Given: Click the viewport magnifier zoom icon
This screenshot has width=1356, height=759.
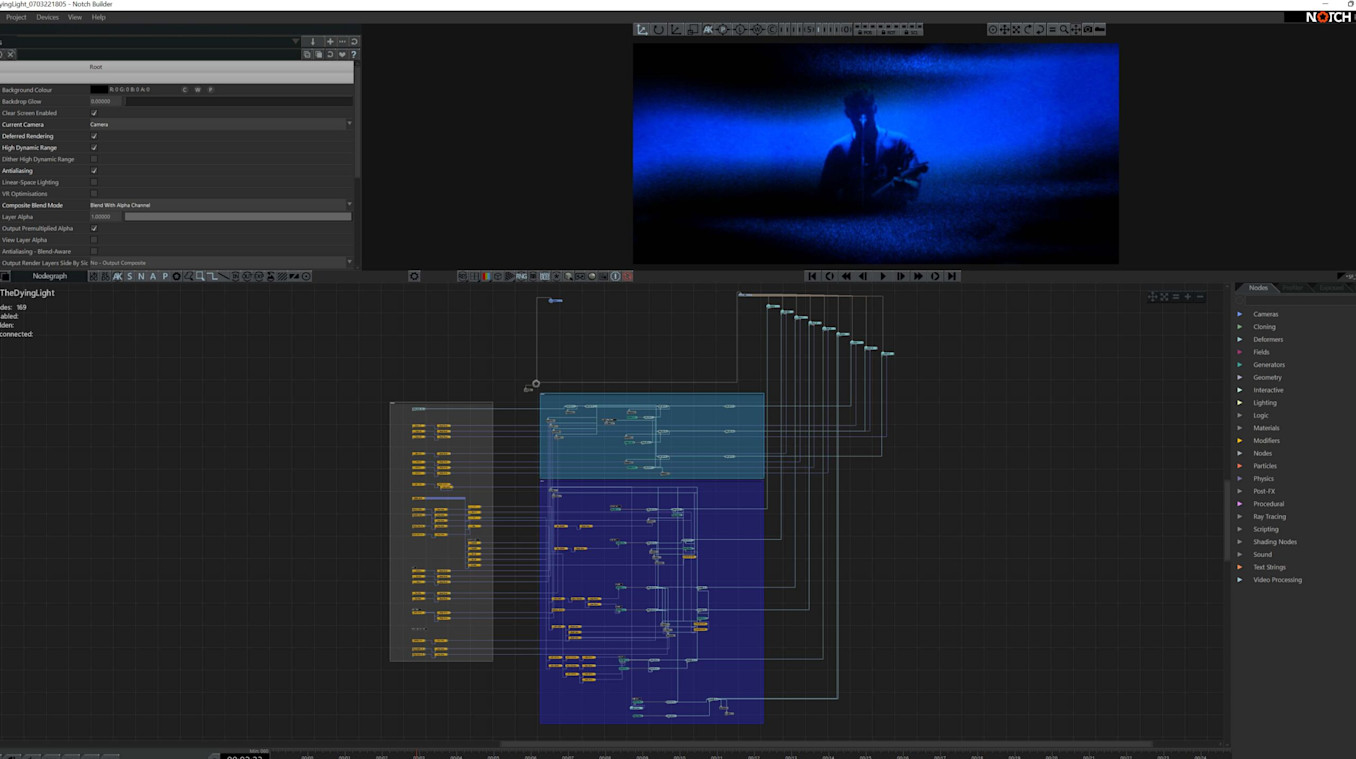Looking at the screenshot, I should (1064, 30).
